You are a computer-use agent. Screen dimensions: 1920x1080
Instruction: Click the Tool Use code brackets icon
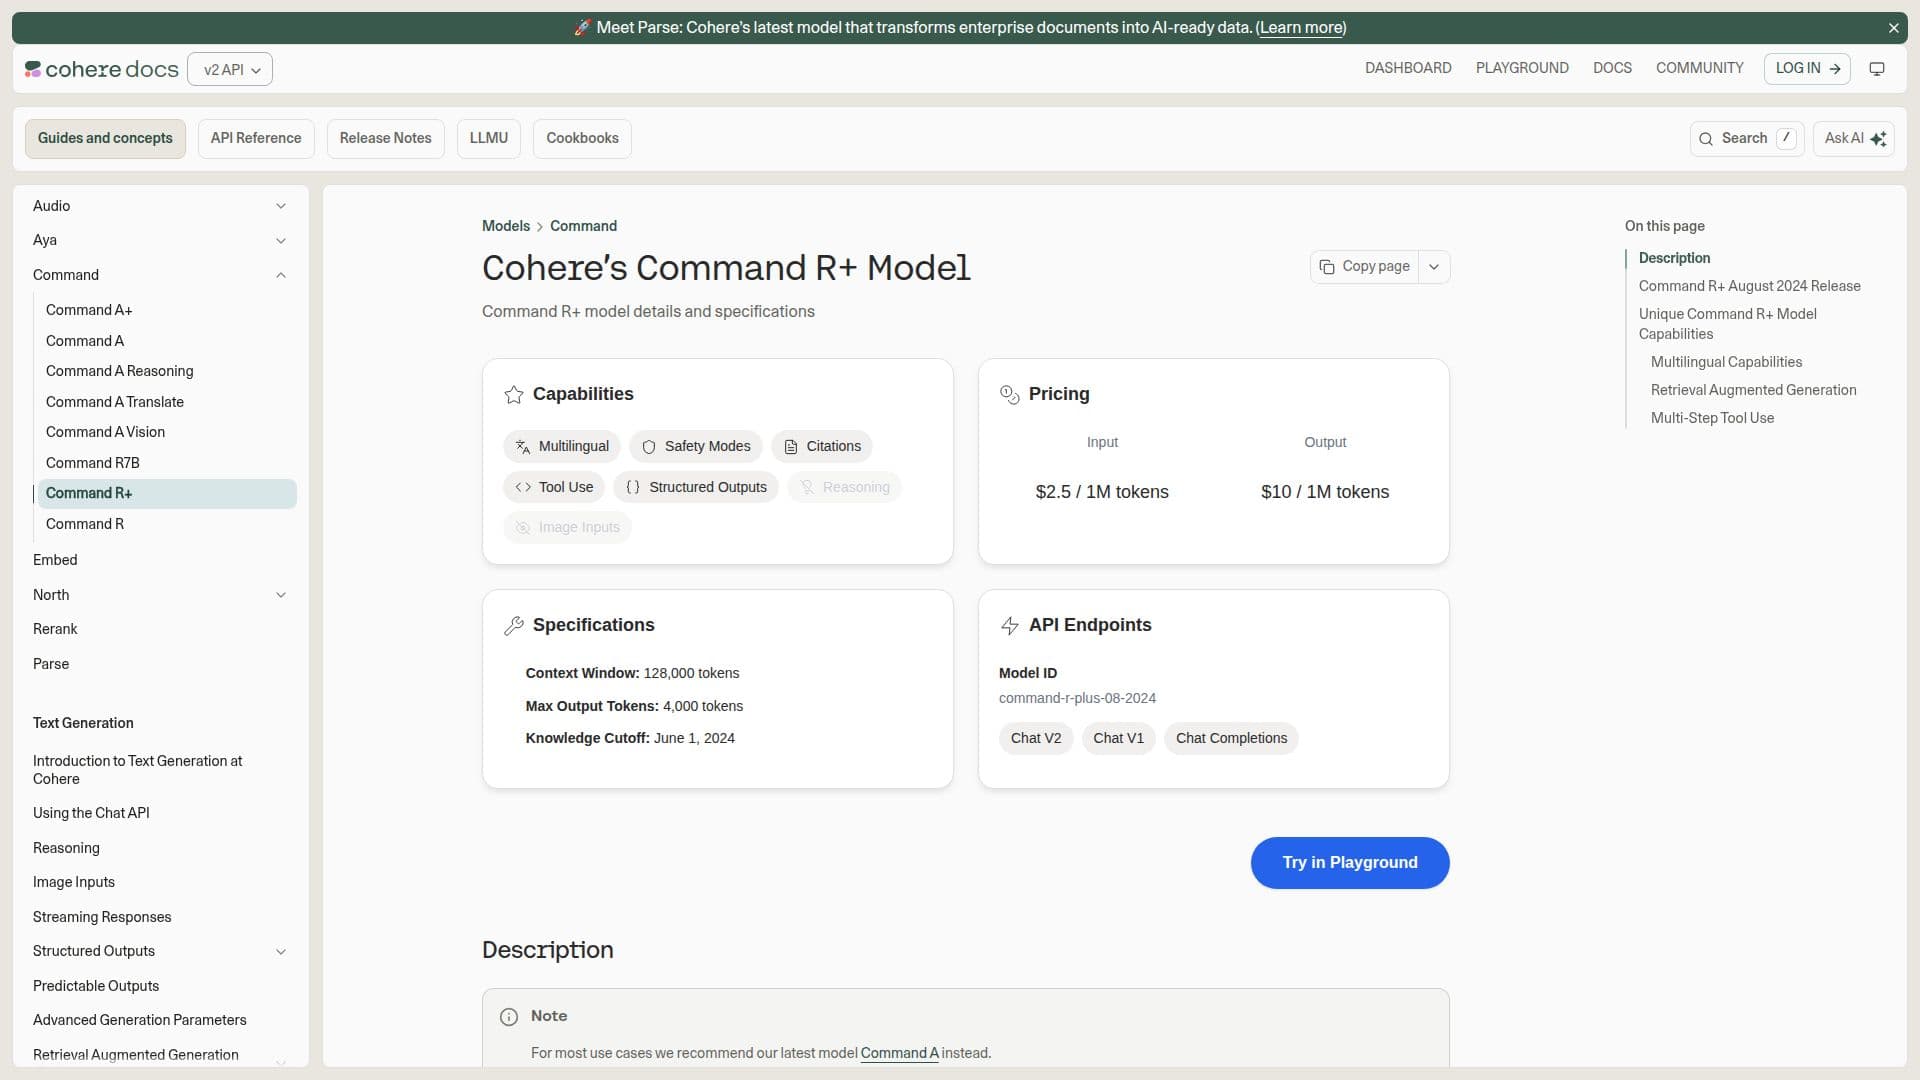(523, 487)
